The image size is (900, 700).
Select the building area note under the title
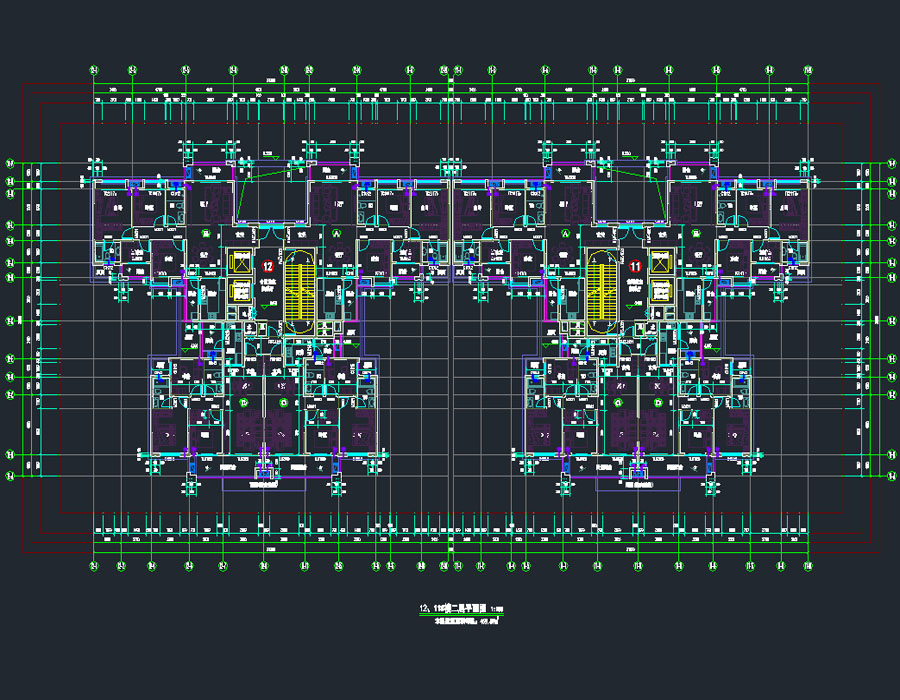(x=465, y=621)
